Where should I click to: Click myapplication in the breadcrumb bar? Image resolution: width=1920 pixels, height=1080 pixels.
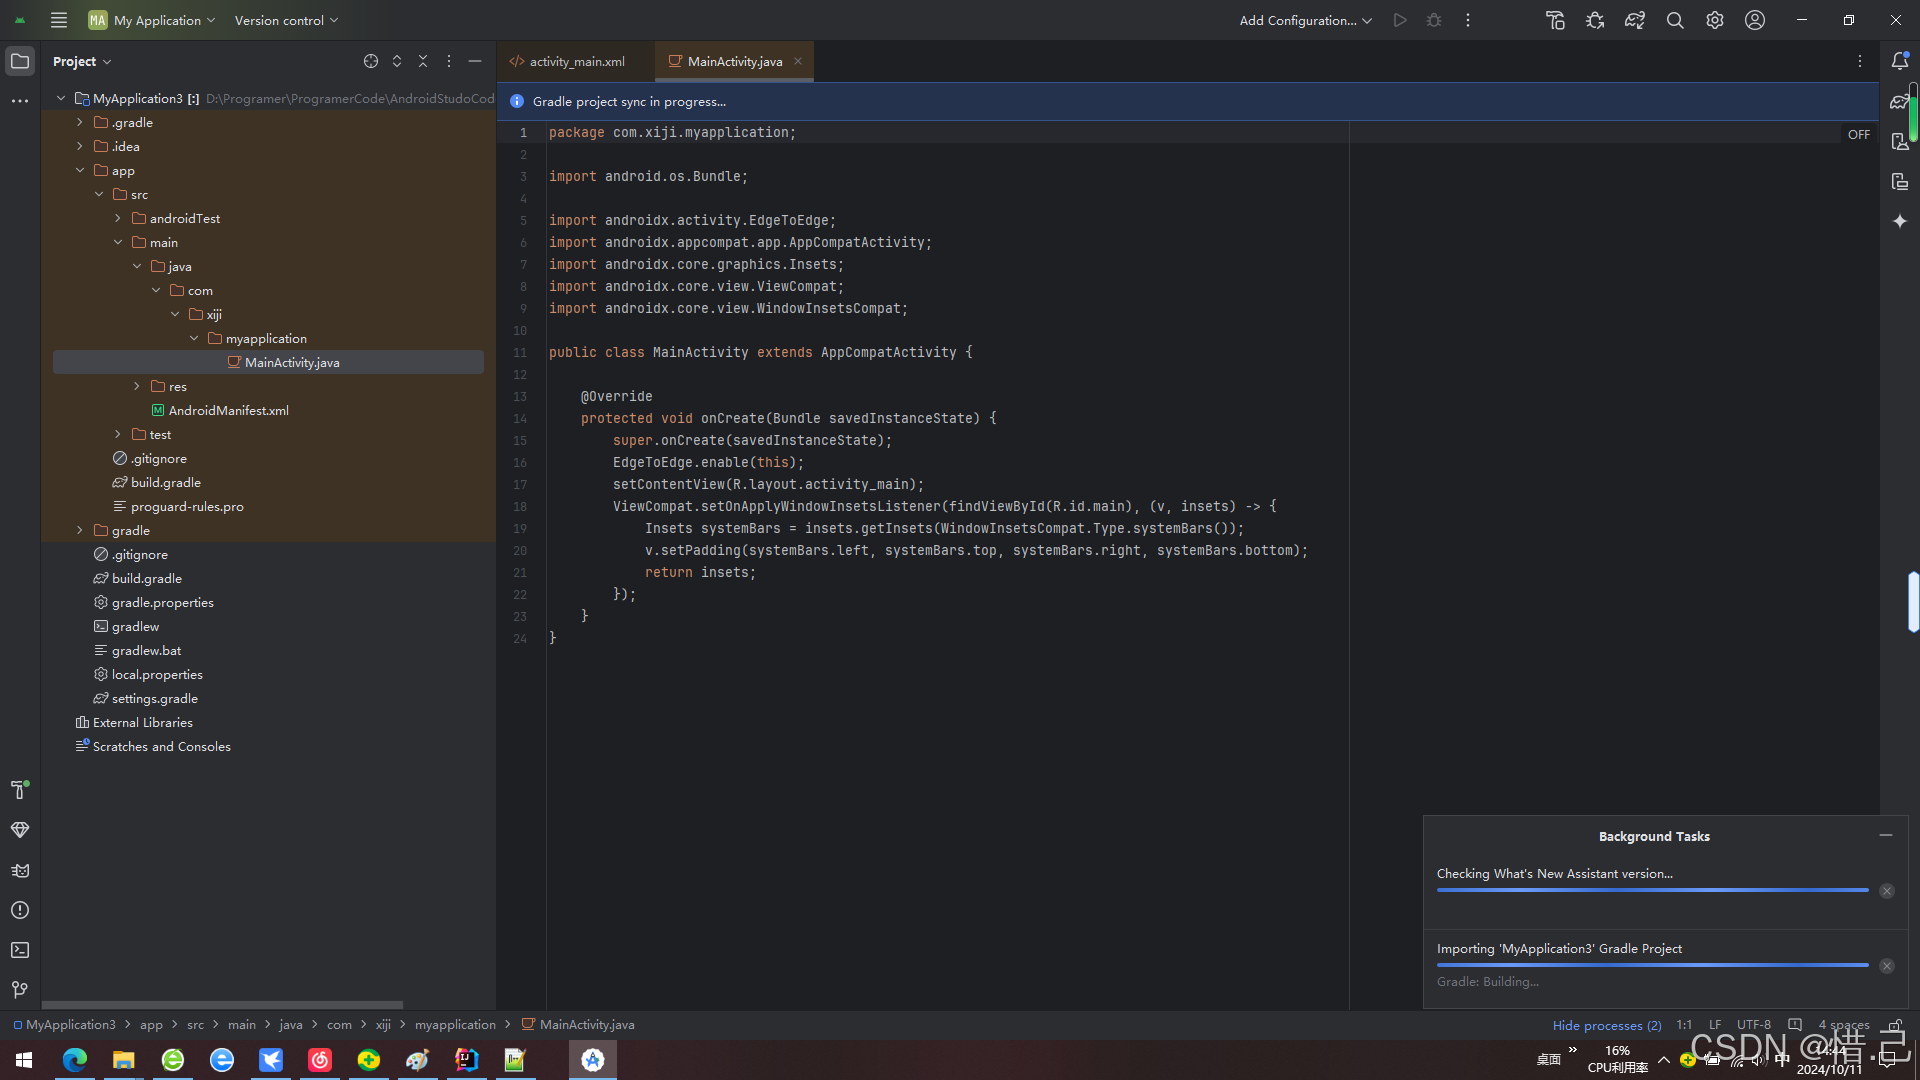coord(455,1025)
